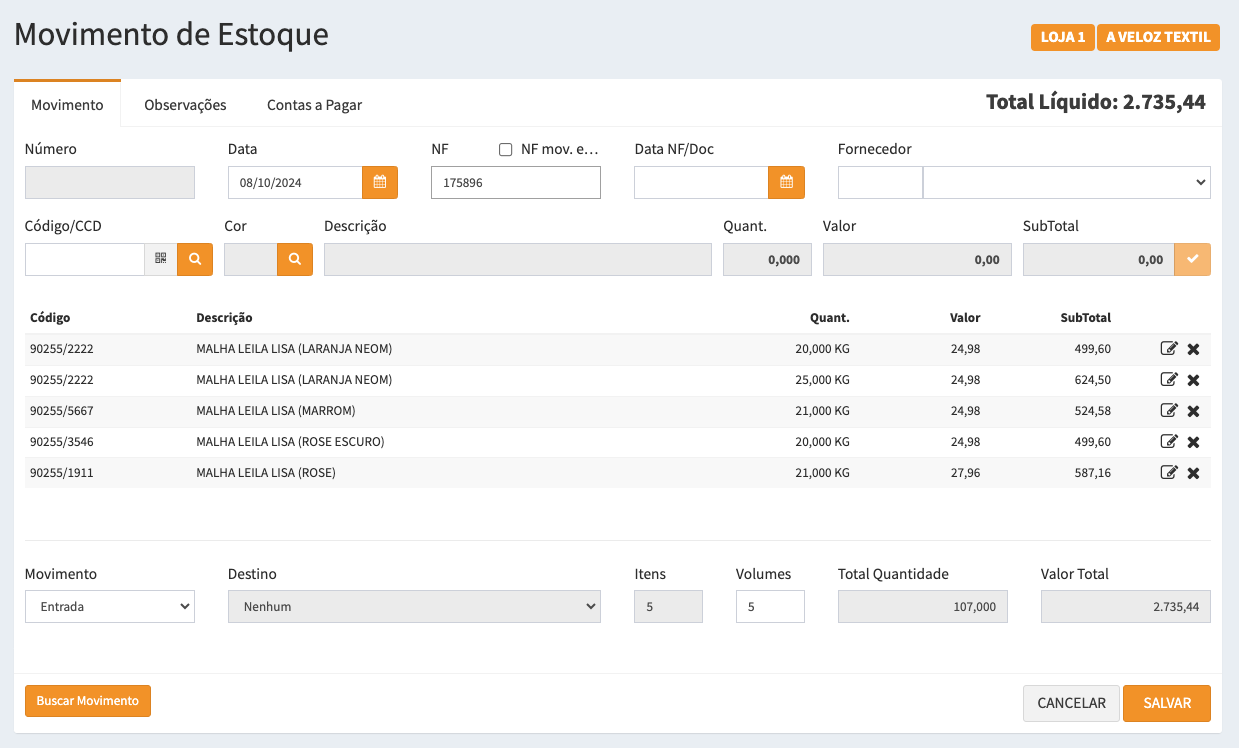Expand the Fornecedor dropdown

1066,183
